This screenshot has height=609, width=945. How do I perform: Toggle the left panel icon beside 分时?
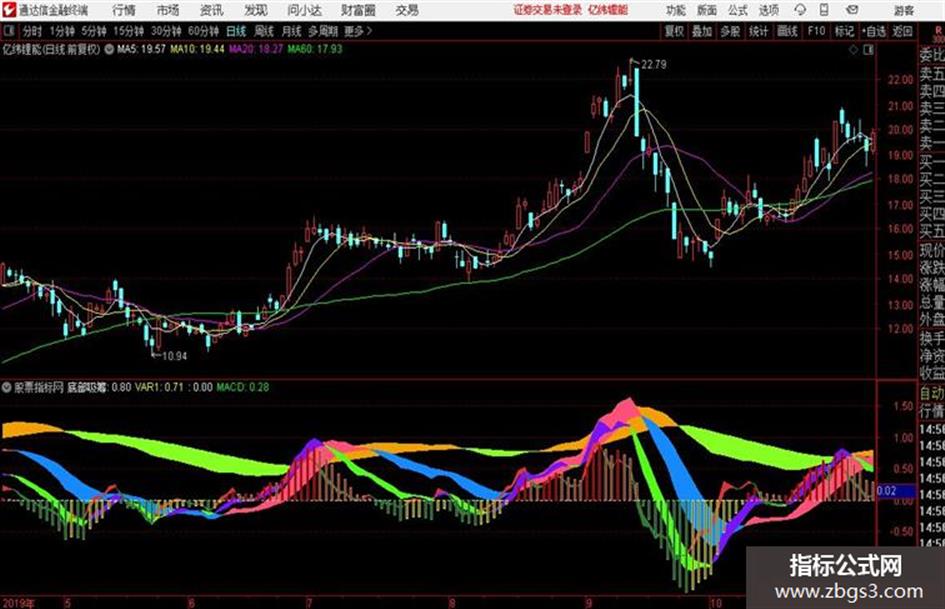[8, 31]
